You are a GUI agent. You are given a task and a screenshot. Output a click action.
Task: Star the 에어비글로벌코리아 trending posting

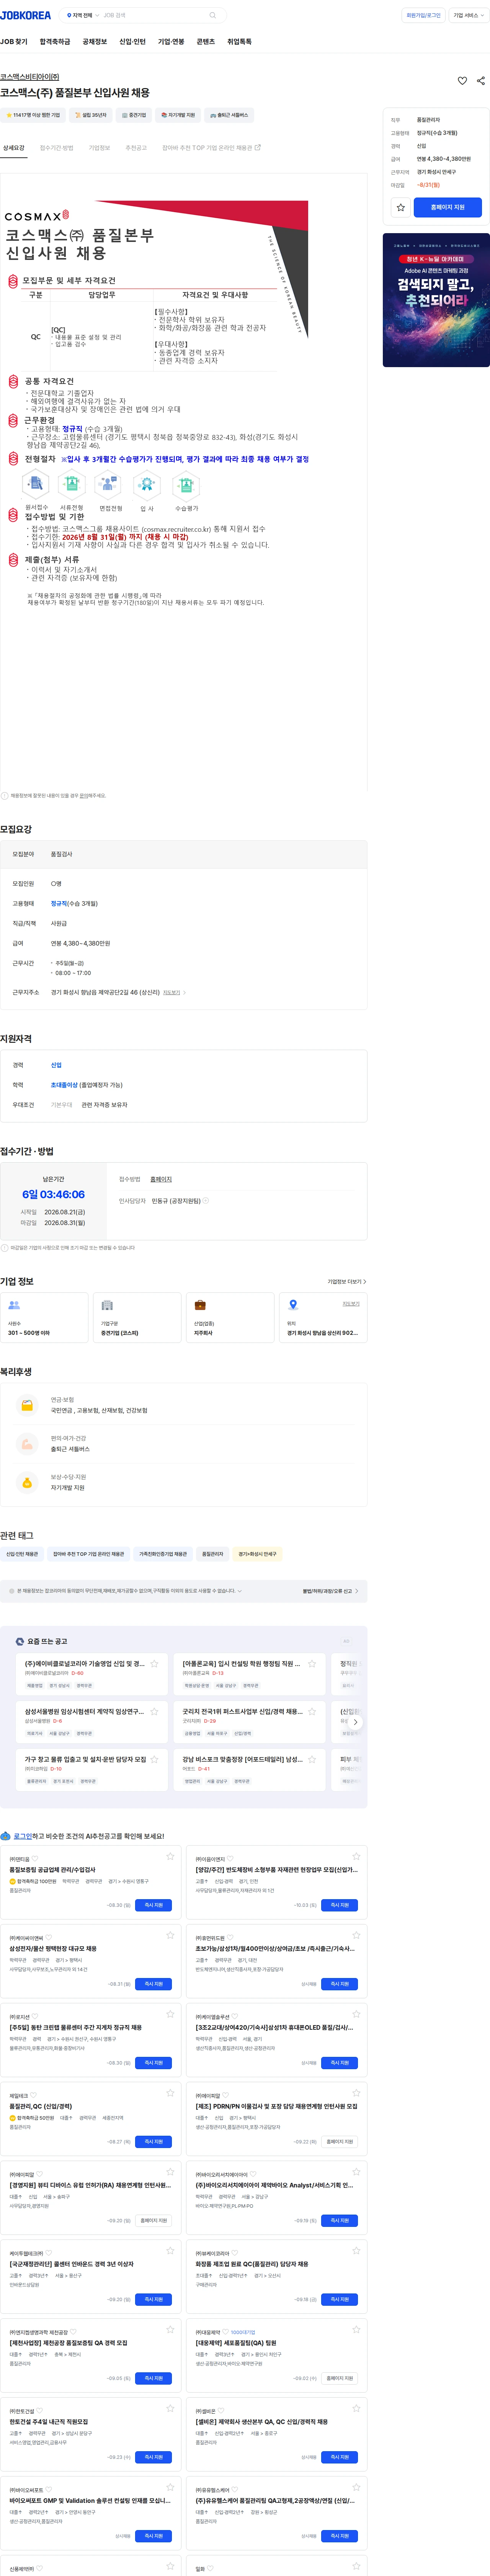(154, 1664)
